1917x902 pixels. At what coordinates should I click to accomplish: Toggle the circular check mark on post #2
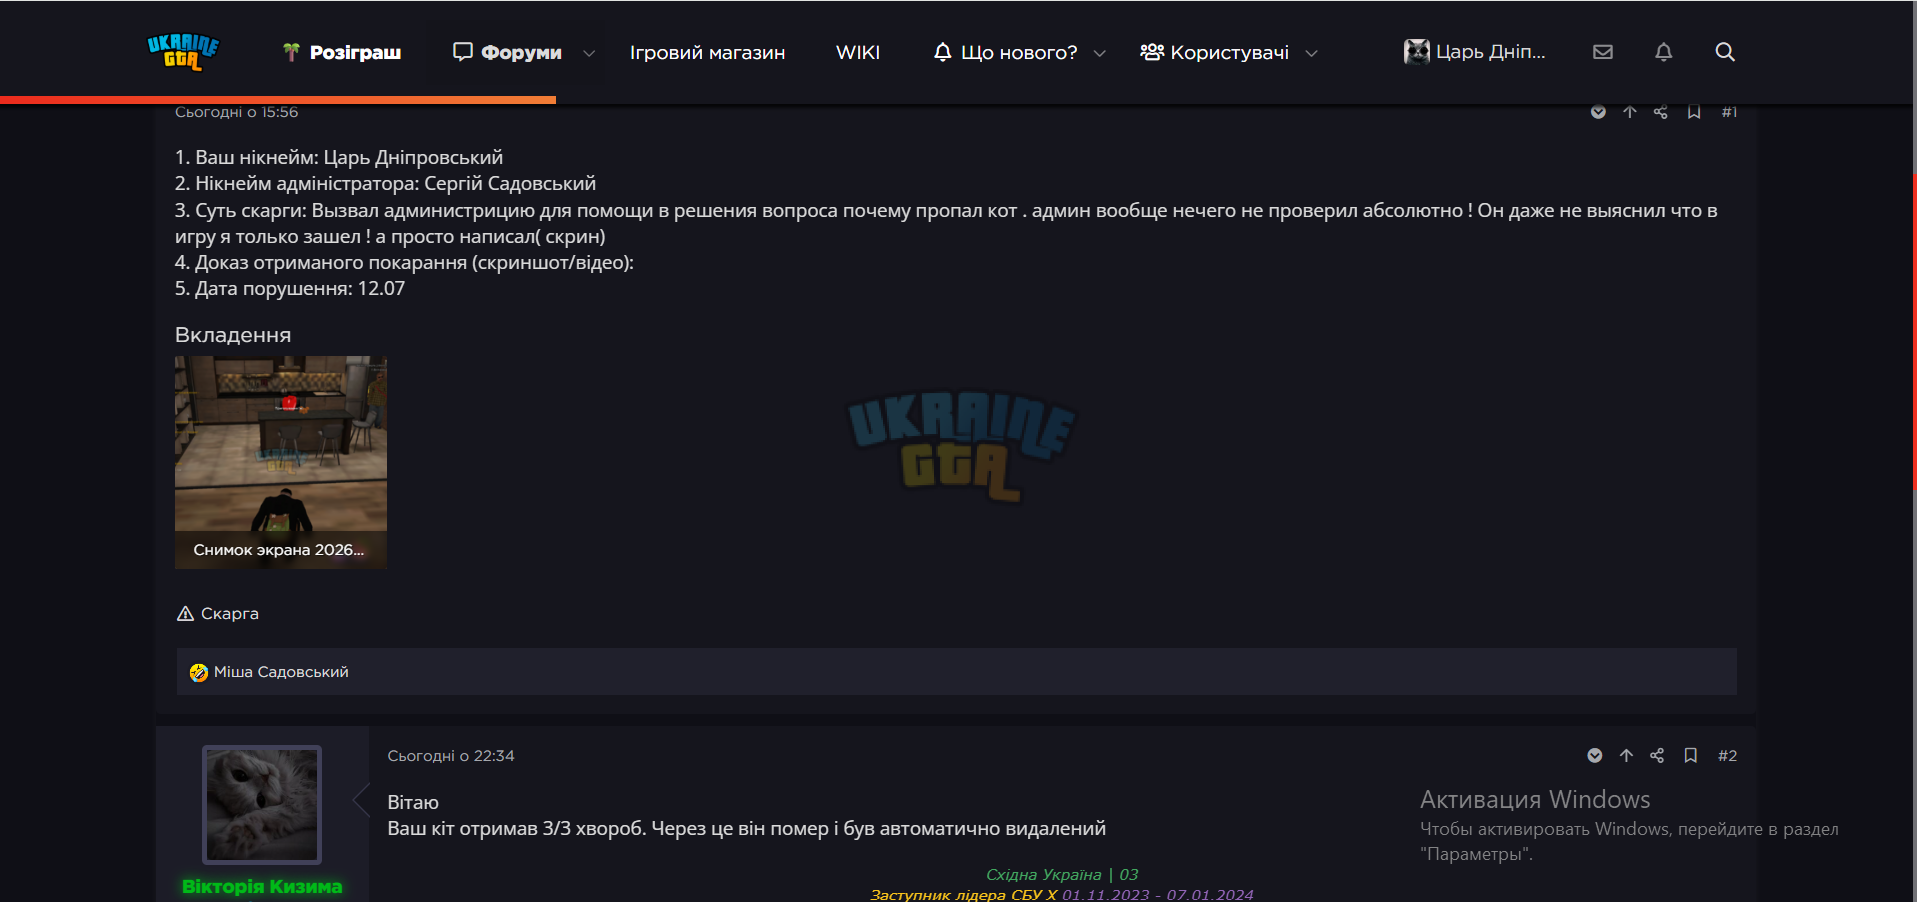point(1595,756)
